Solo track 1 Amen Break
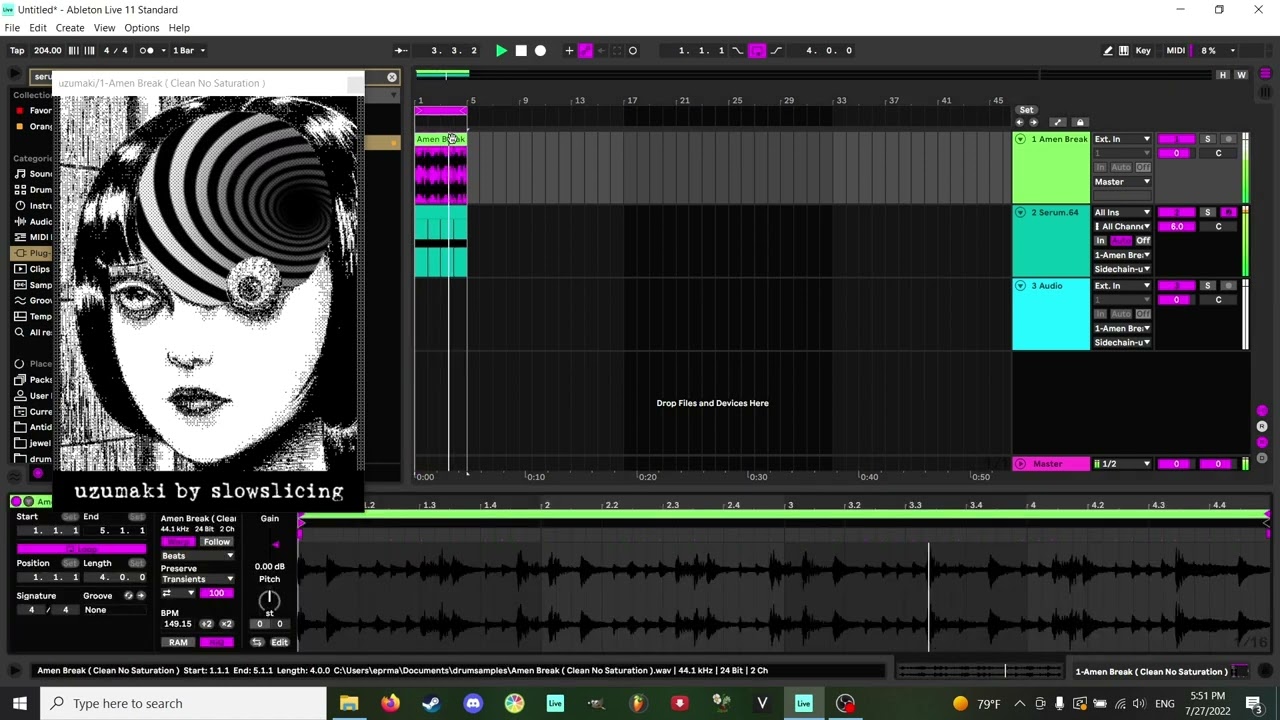This screenshot has height=720, width=1280. pos(1207,139)
